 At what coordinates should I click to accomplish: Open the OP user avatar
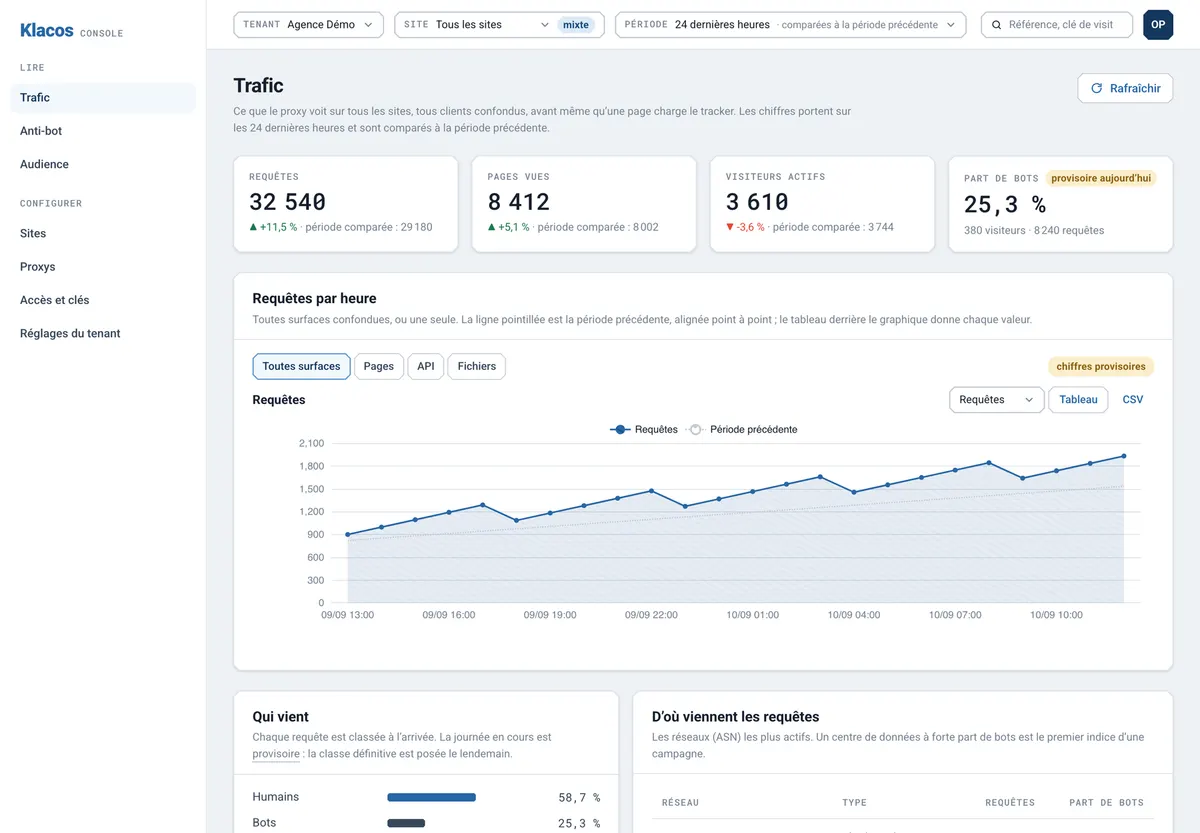(1158, 25)
